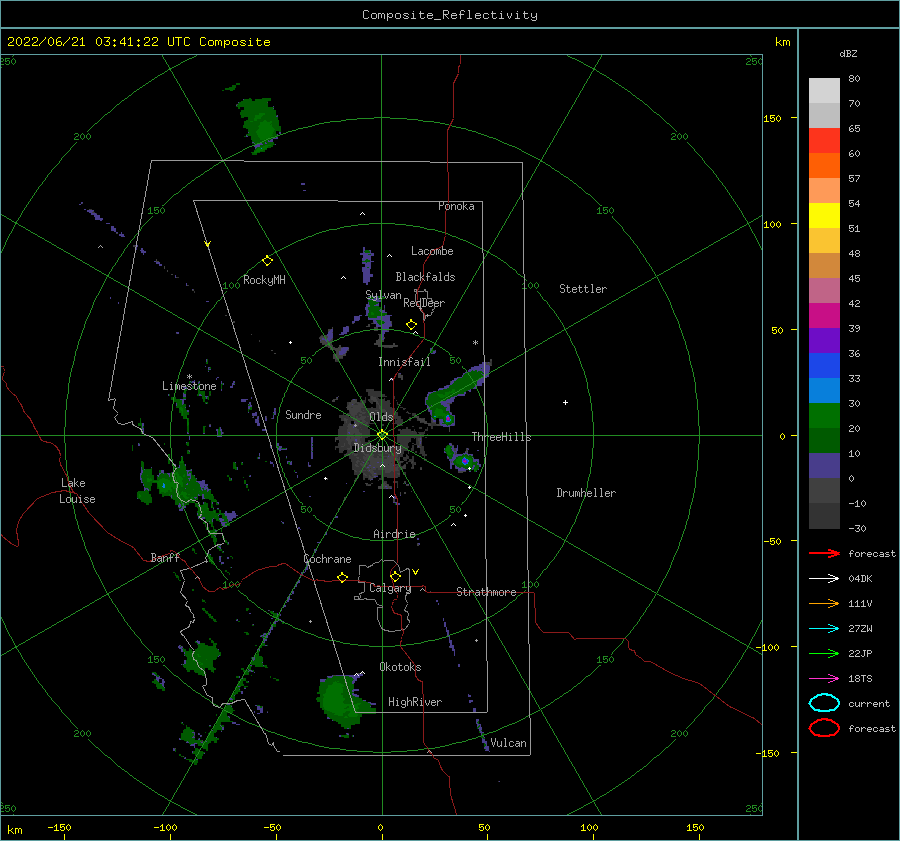Click the Sylvan label
The width and height of the screenshot is (900, 841).
383,295
